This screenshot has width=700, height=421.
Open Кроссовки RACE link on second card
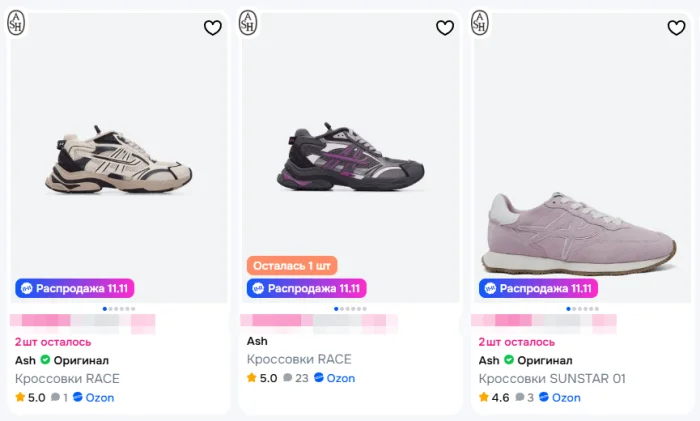pos(299,359)
